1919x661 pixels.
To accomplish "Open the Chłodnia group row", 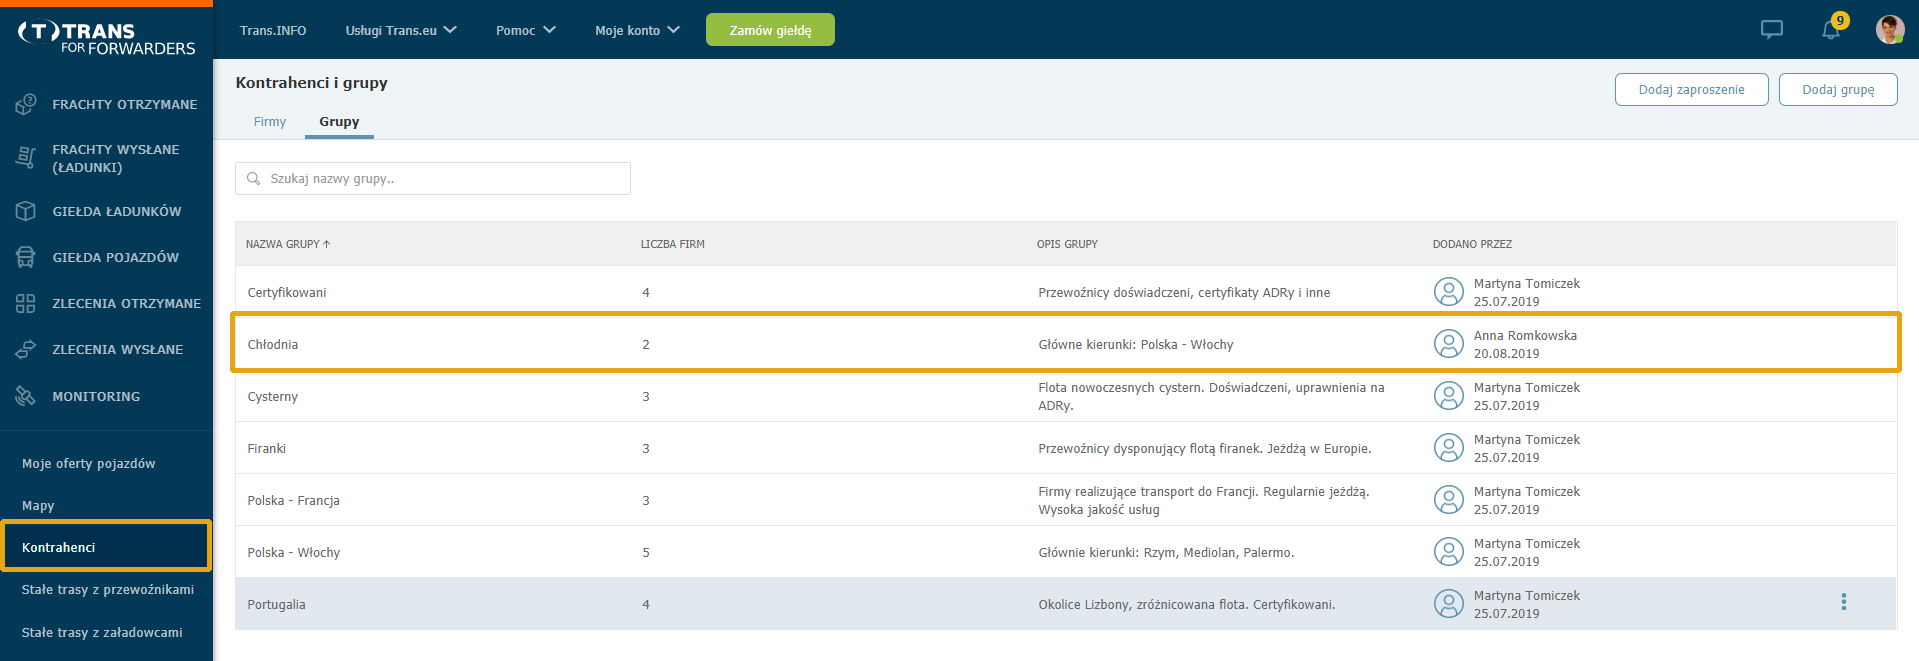I will click(x=1066, y=344).
